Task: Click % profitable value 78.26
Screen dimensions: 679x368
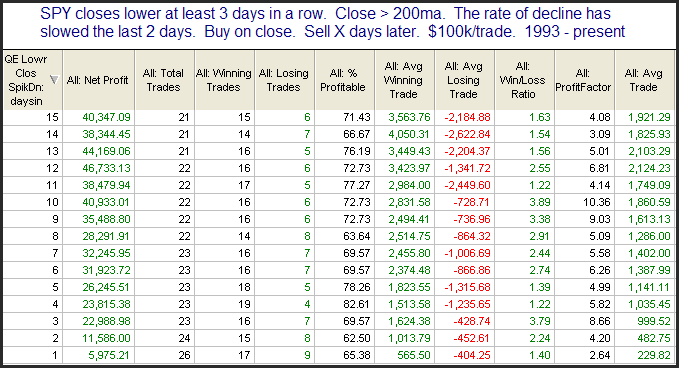Action: tap(357, 287)
